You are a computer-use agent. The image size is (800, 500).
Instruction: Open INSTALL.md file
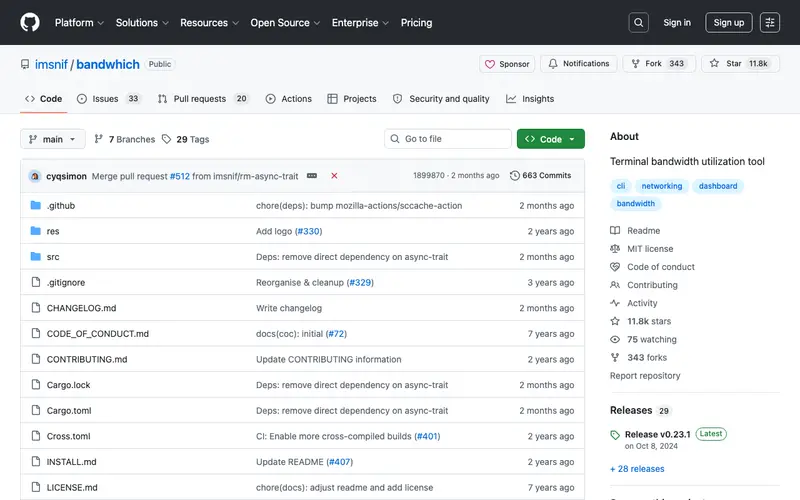coord(71,462)
